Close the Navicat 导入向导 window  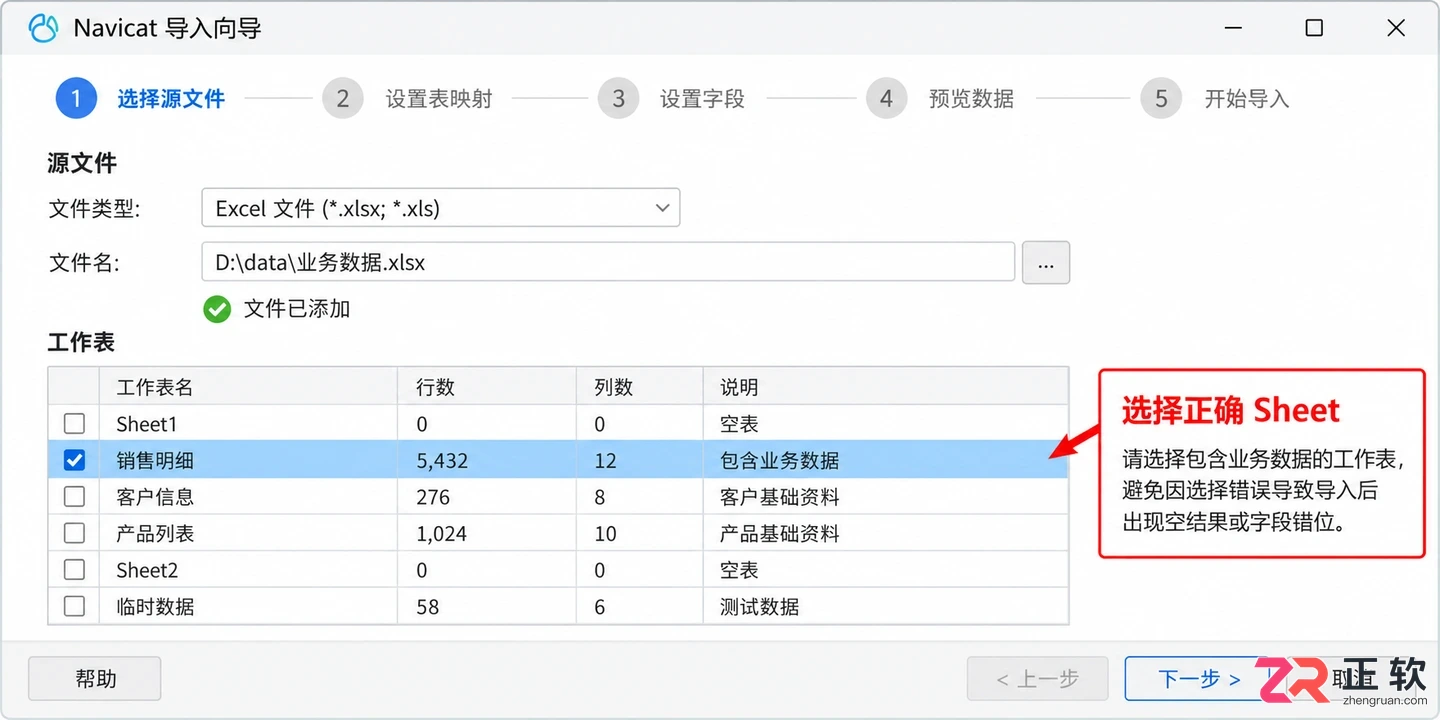pyautogui.click(x=1396, y=28)
